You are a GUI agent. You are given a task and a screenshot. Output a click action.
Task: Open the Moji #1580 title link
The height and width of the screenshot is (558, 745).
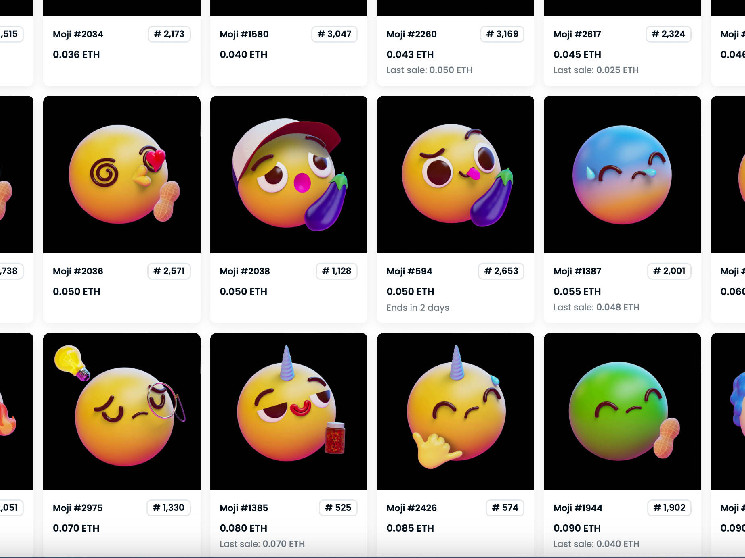coord(244,34)
